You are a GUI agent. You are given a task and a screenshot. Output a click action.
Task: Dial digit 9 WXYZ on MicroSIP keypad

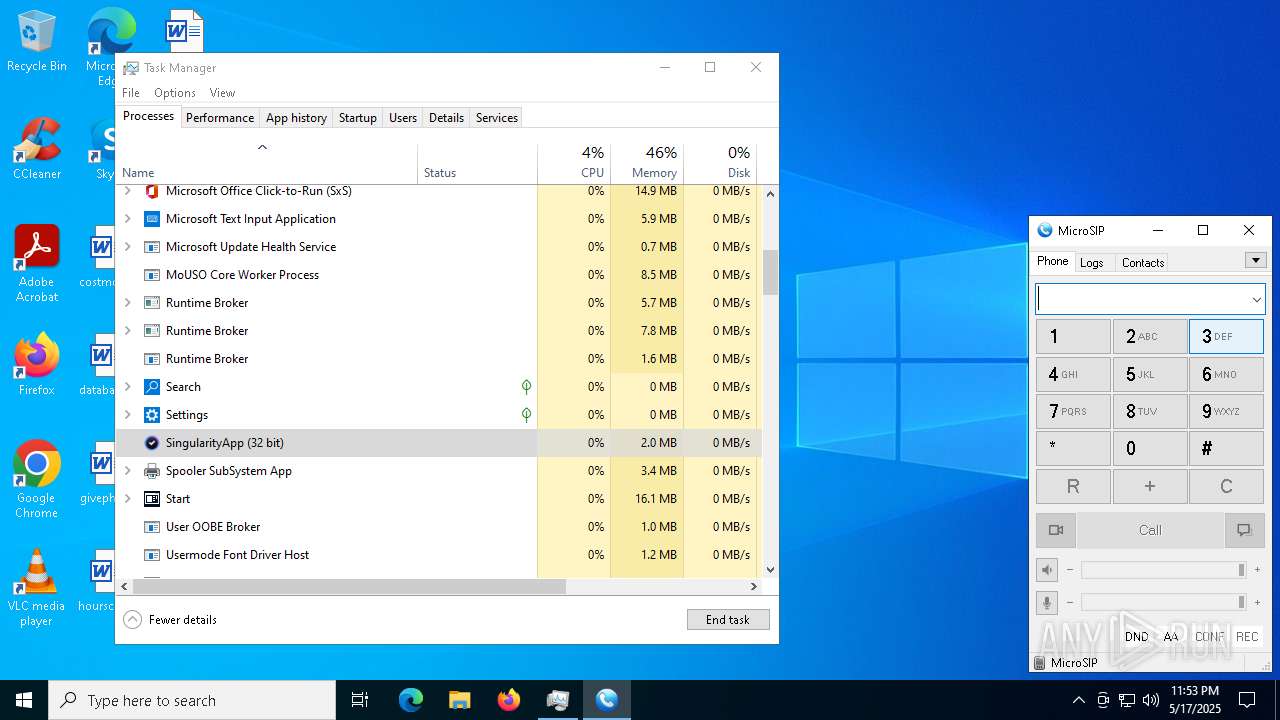[x=1226, y=411]
